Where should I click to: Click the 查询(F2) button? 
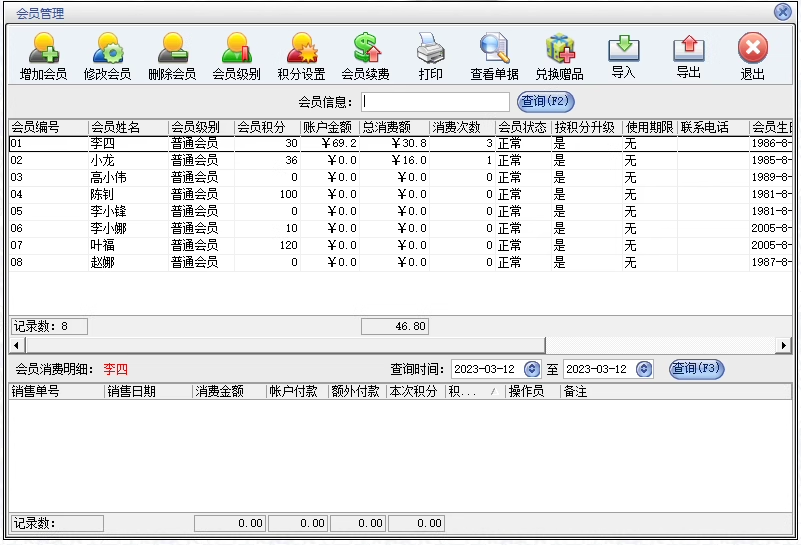(546, 101)
